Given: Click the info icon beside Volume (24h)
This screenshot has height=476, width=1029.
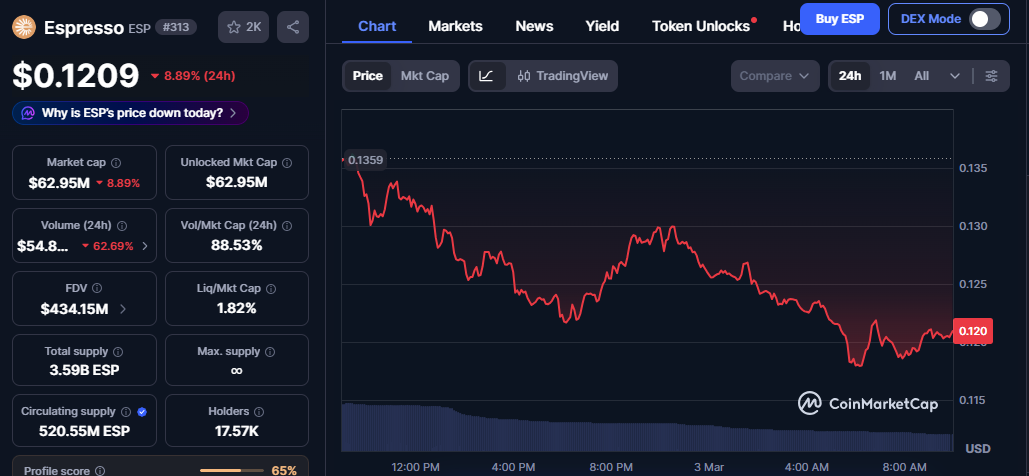Looking at the screenshot, I should coord(122,225).
